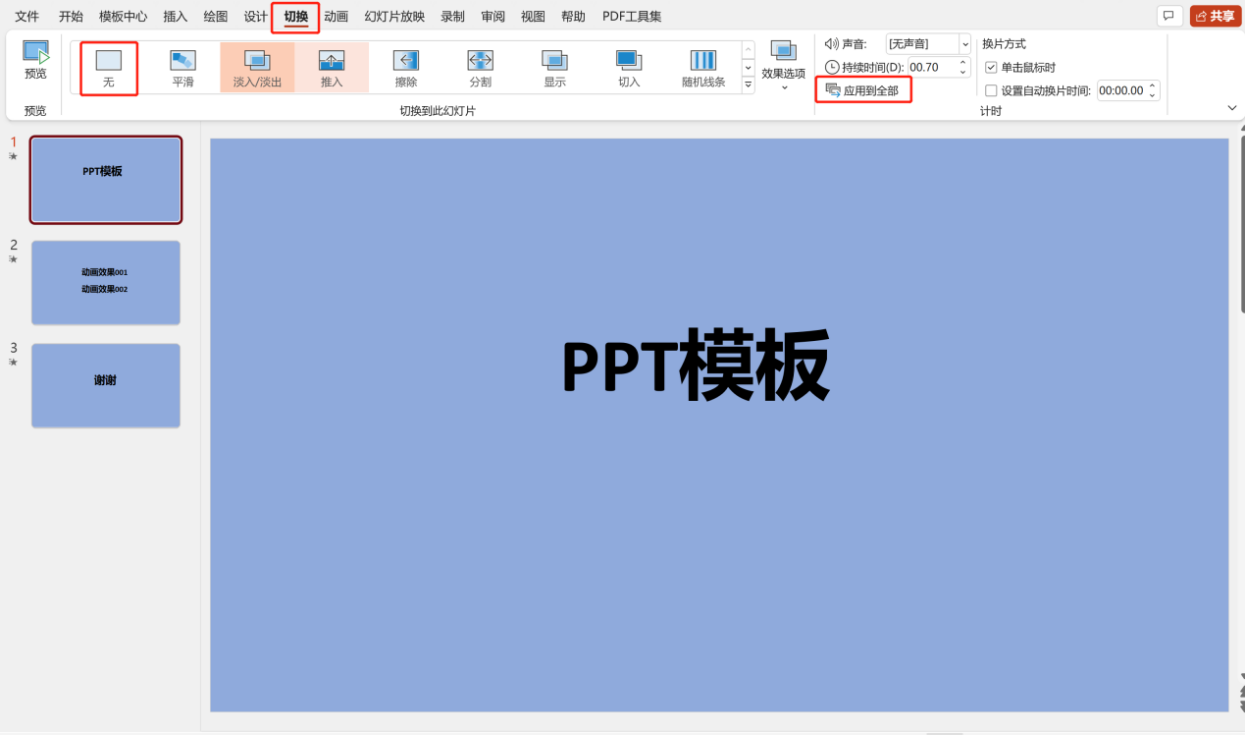This screenshot has height=735, width=1246.
Task: Open the 帮助 help tab
Action: click(x=573, y=17)
